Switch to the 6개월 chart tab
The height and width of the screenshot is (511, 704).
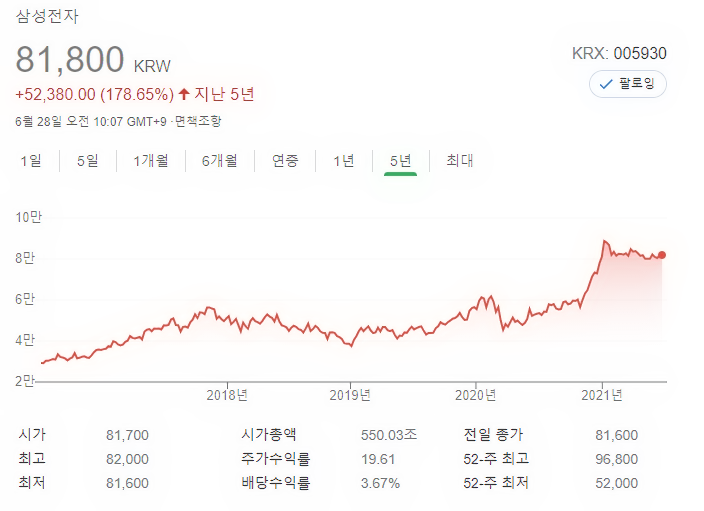click(x=220, y=160)
